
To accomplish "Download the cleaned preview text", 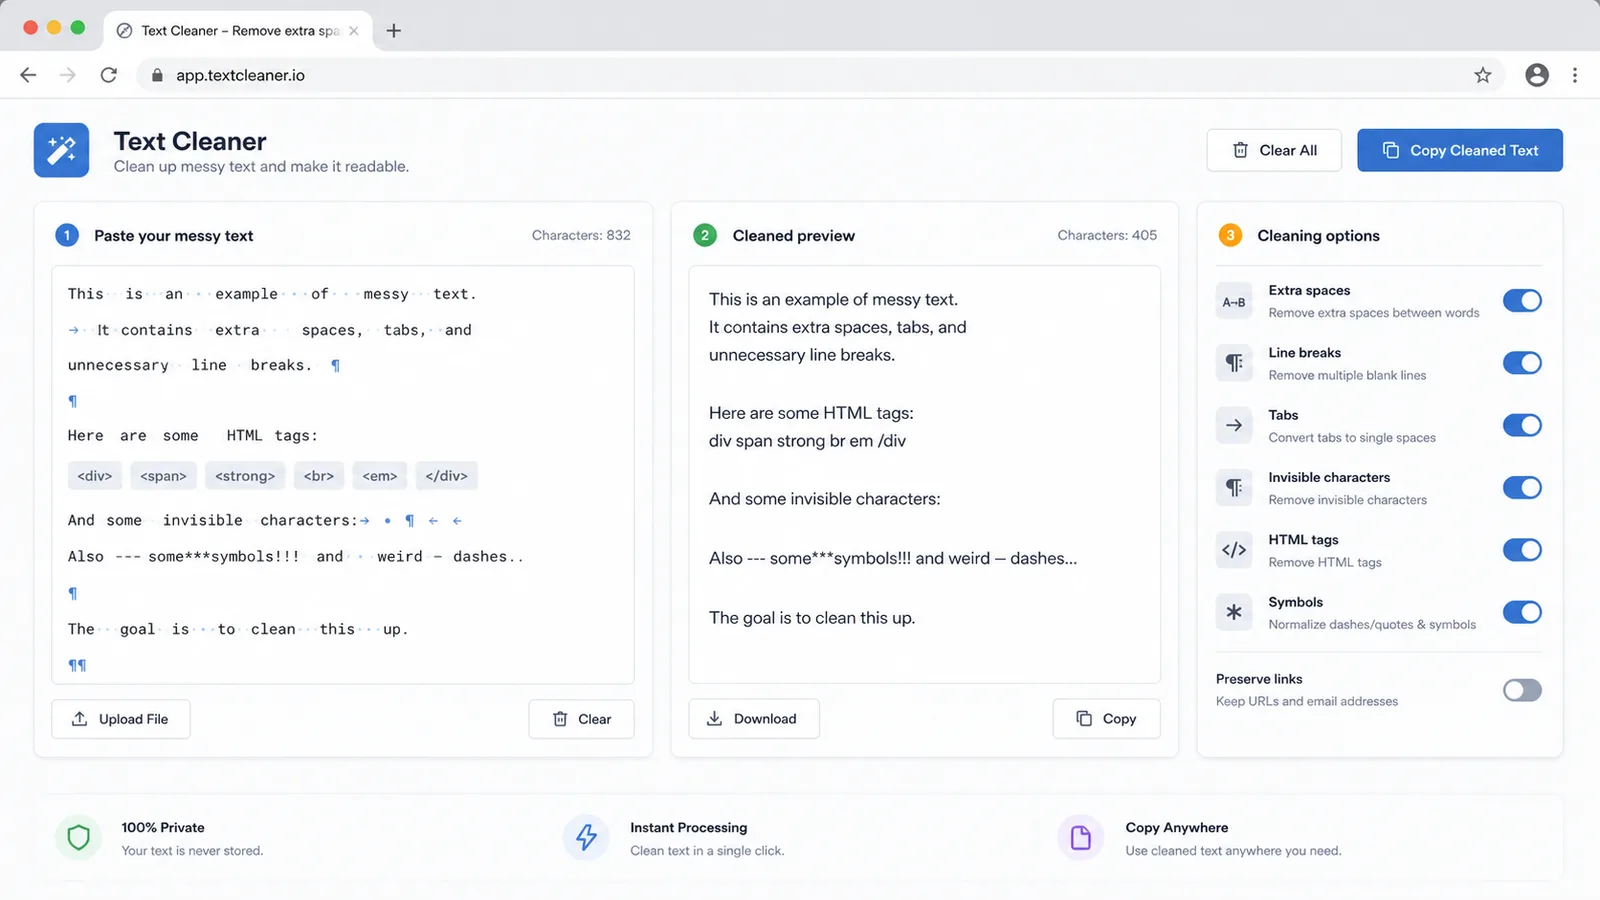I will [x=754, y=719].
